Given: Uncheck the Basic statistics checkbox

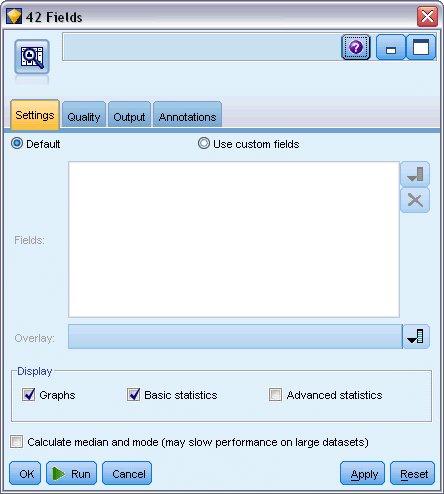Looking at the screenshot, I should click(133, 394).
